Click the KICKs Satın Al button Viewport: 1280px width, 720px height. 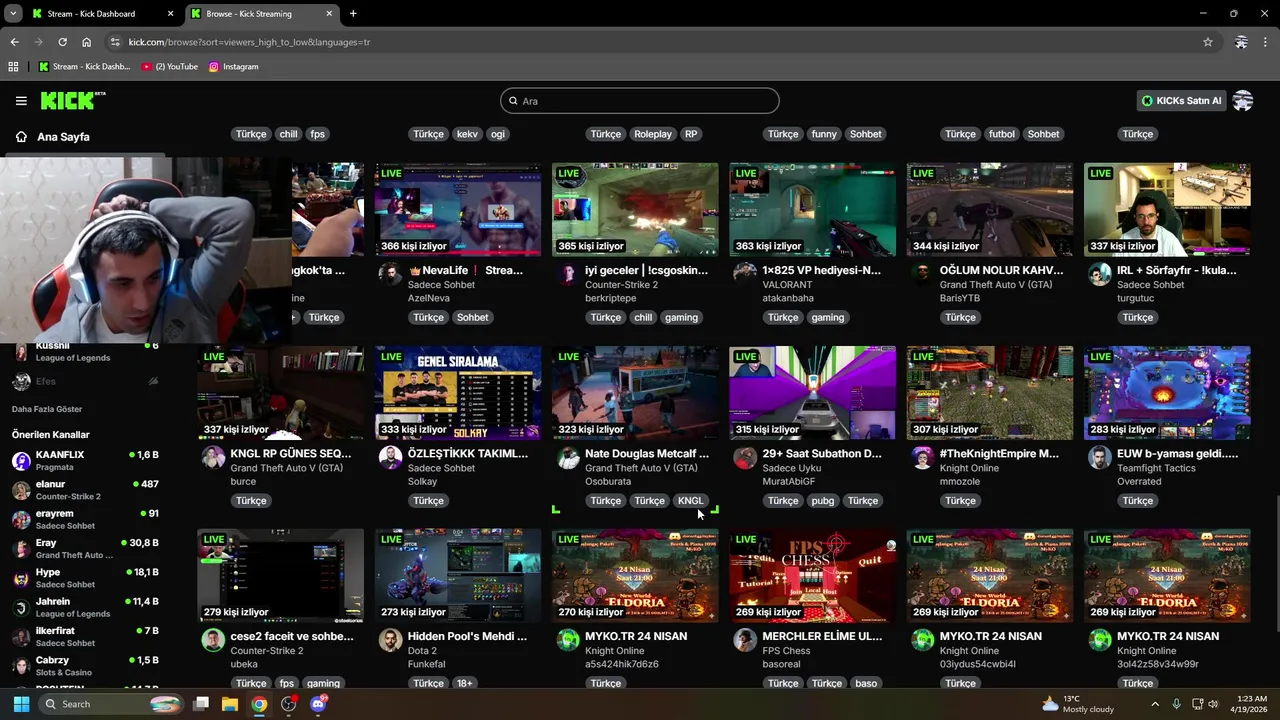(1182, 101)
